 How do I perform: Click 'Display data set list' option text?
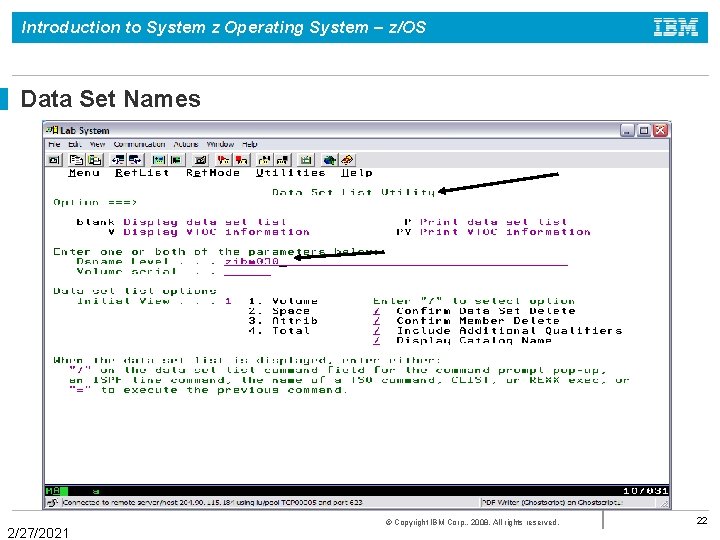click(x=205, y=222)
